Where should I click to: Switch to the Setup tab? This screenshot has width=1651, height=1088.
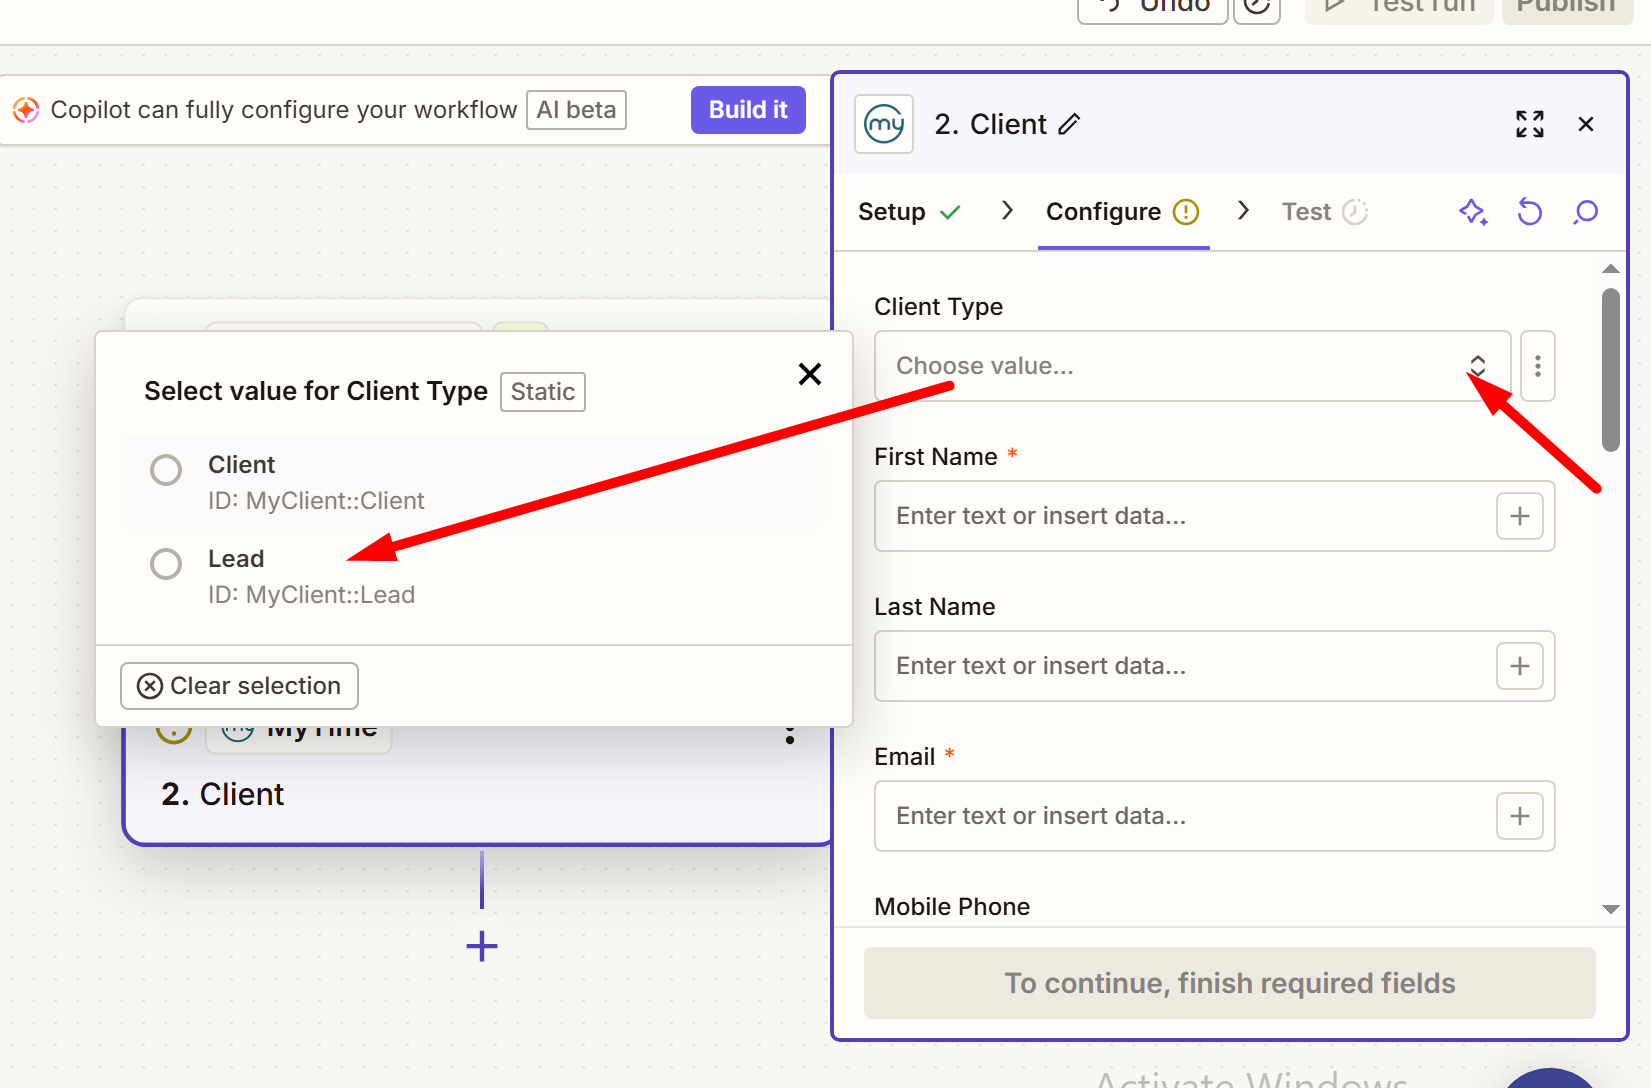pyautogui.click(x=909, y=212)
